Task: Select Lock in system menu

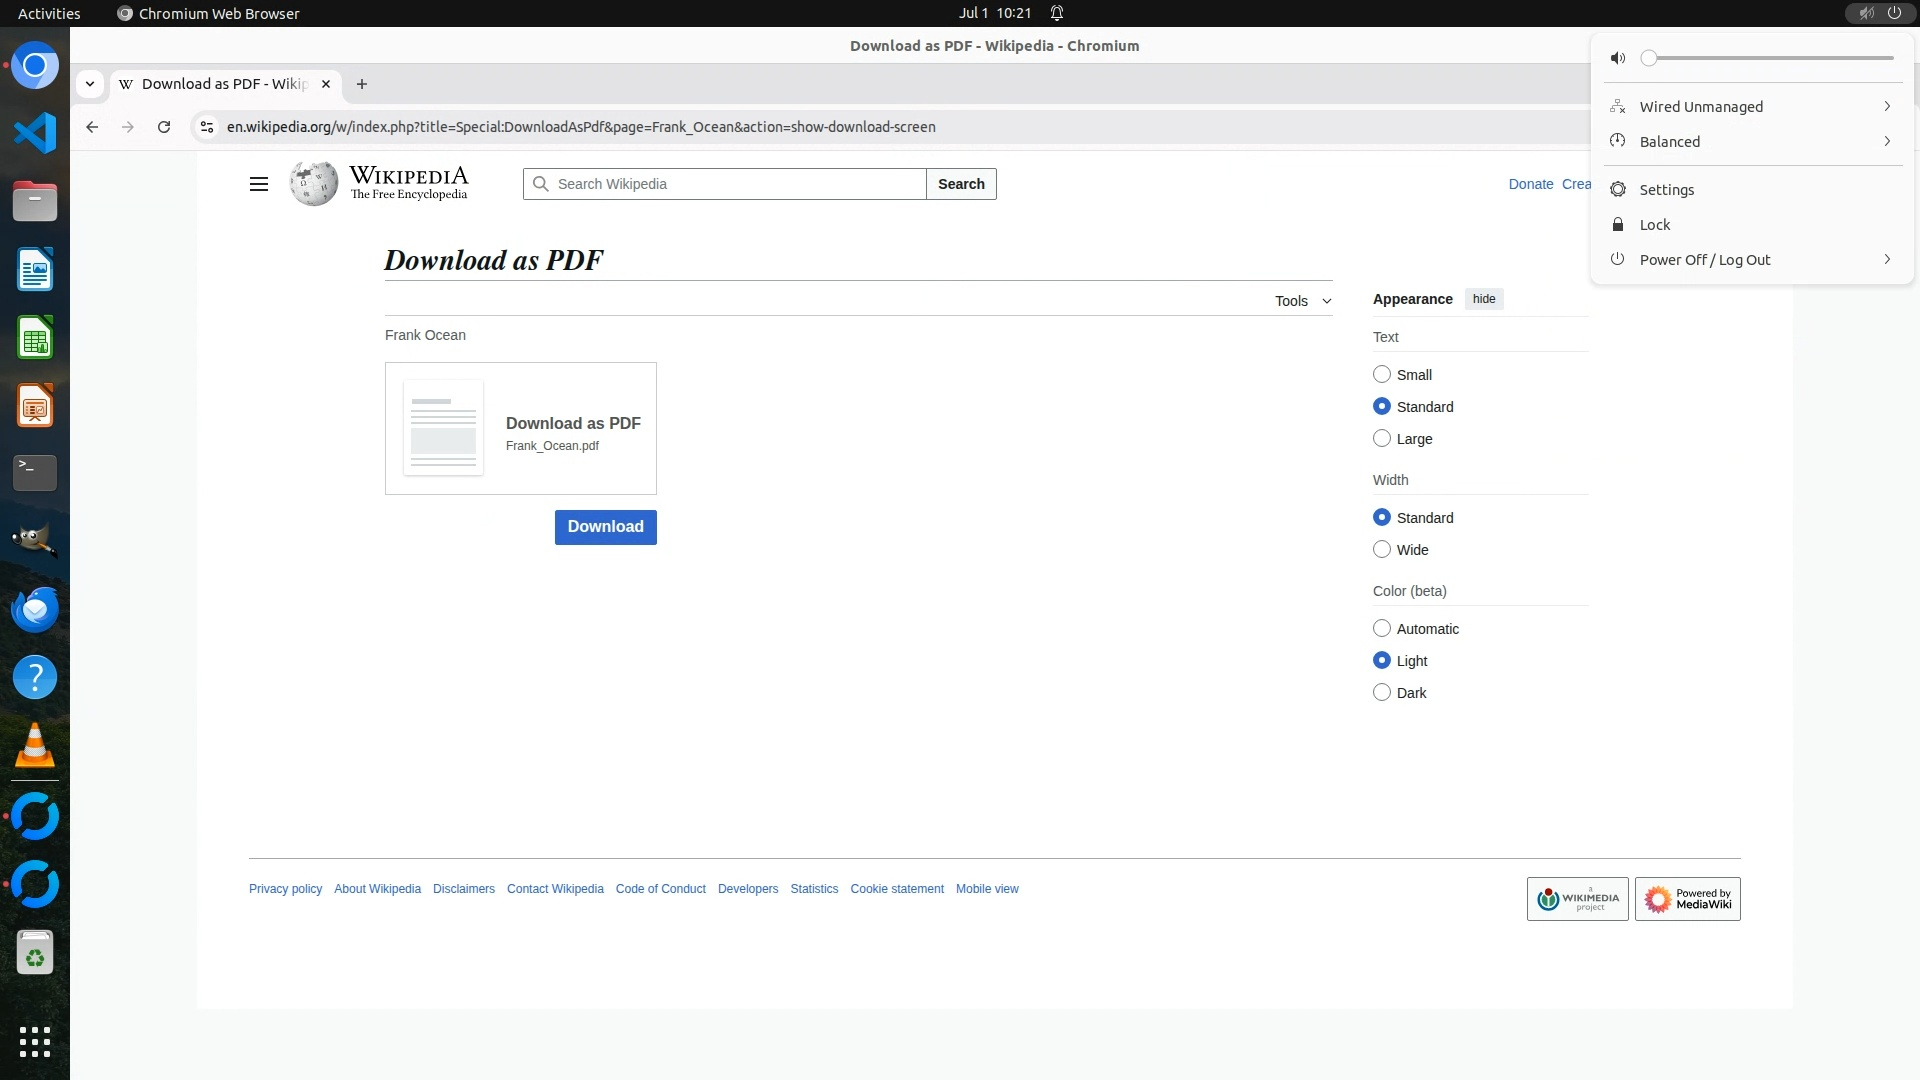Action: click(x=1654, y=225)
